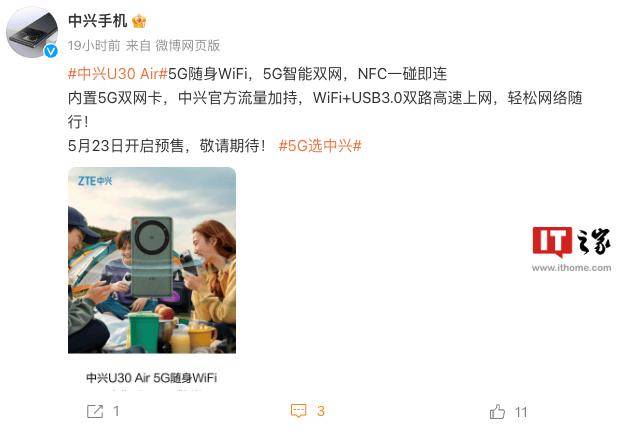The image size is (621, 438).
Task: Click the 中兴手机 account name
Action: tap(97, 21)
